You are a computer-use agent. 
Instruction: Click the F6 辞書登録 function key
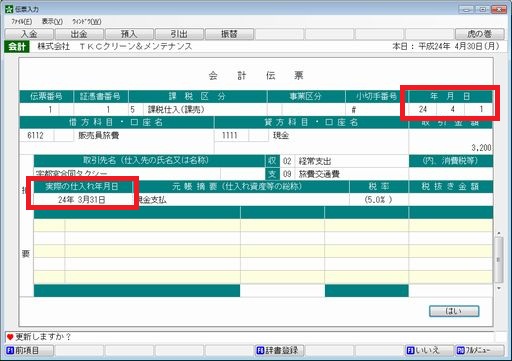279,350
